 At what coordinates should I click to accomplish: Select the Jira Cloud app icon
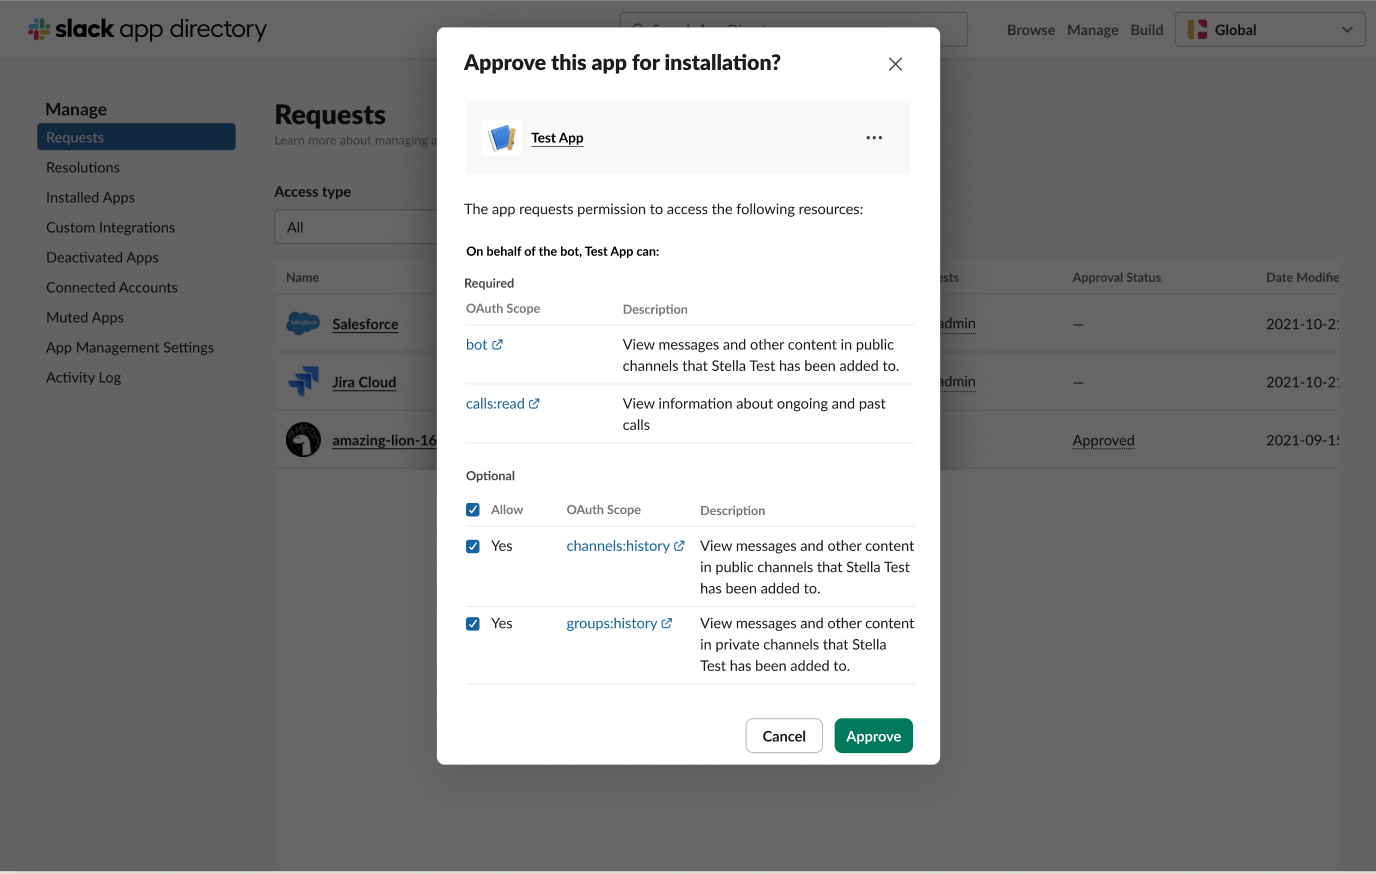tap(303, 380)
